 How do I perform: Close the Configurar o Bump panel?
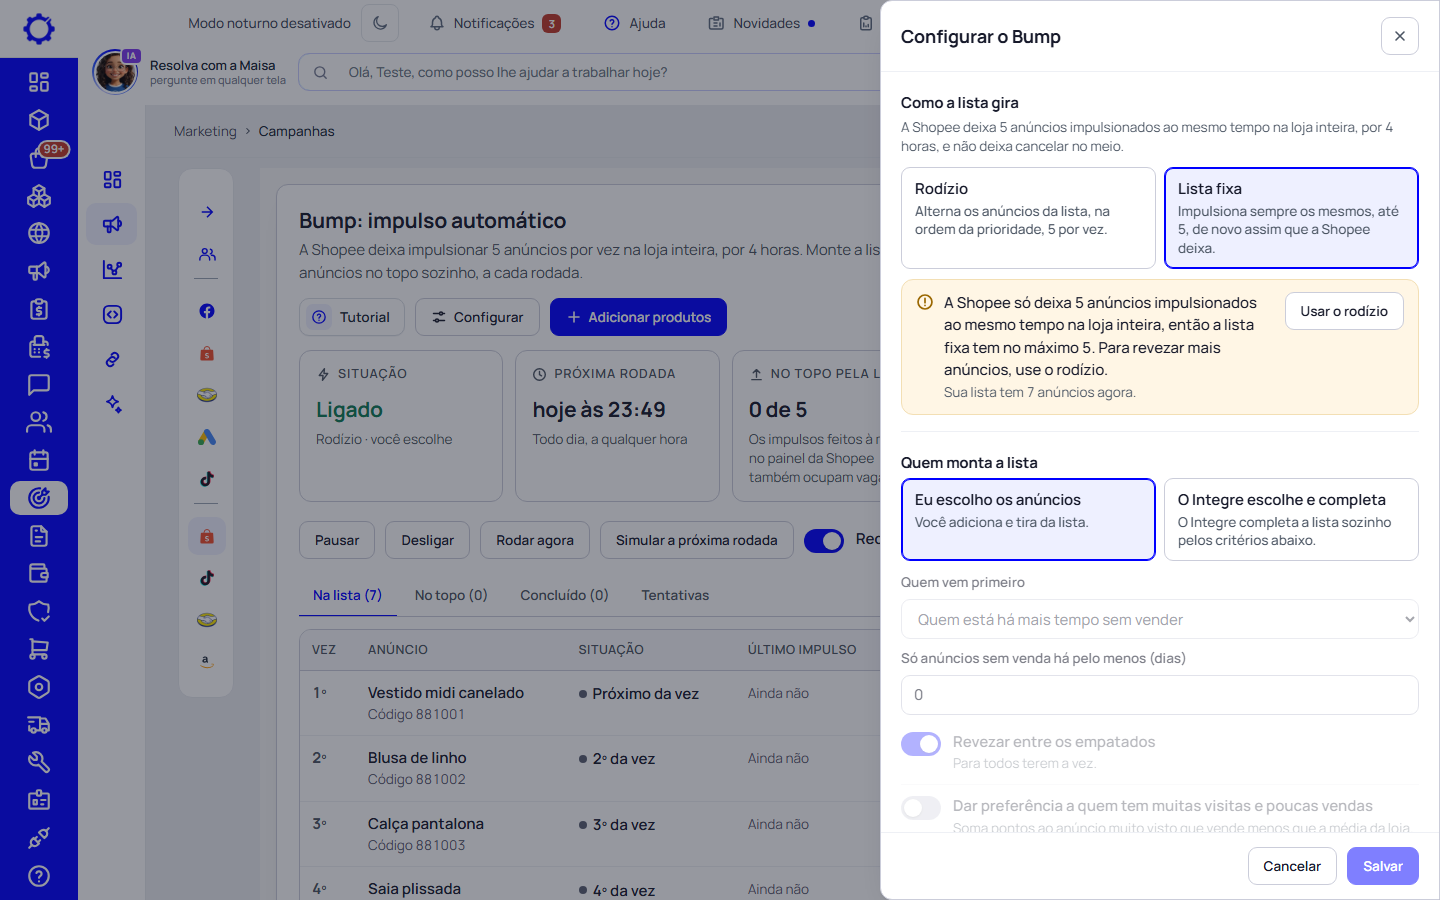pyautogui.click(x=1400, y=36)
